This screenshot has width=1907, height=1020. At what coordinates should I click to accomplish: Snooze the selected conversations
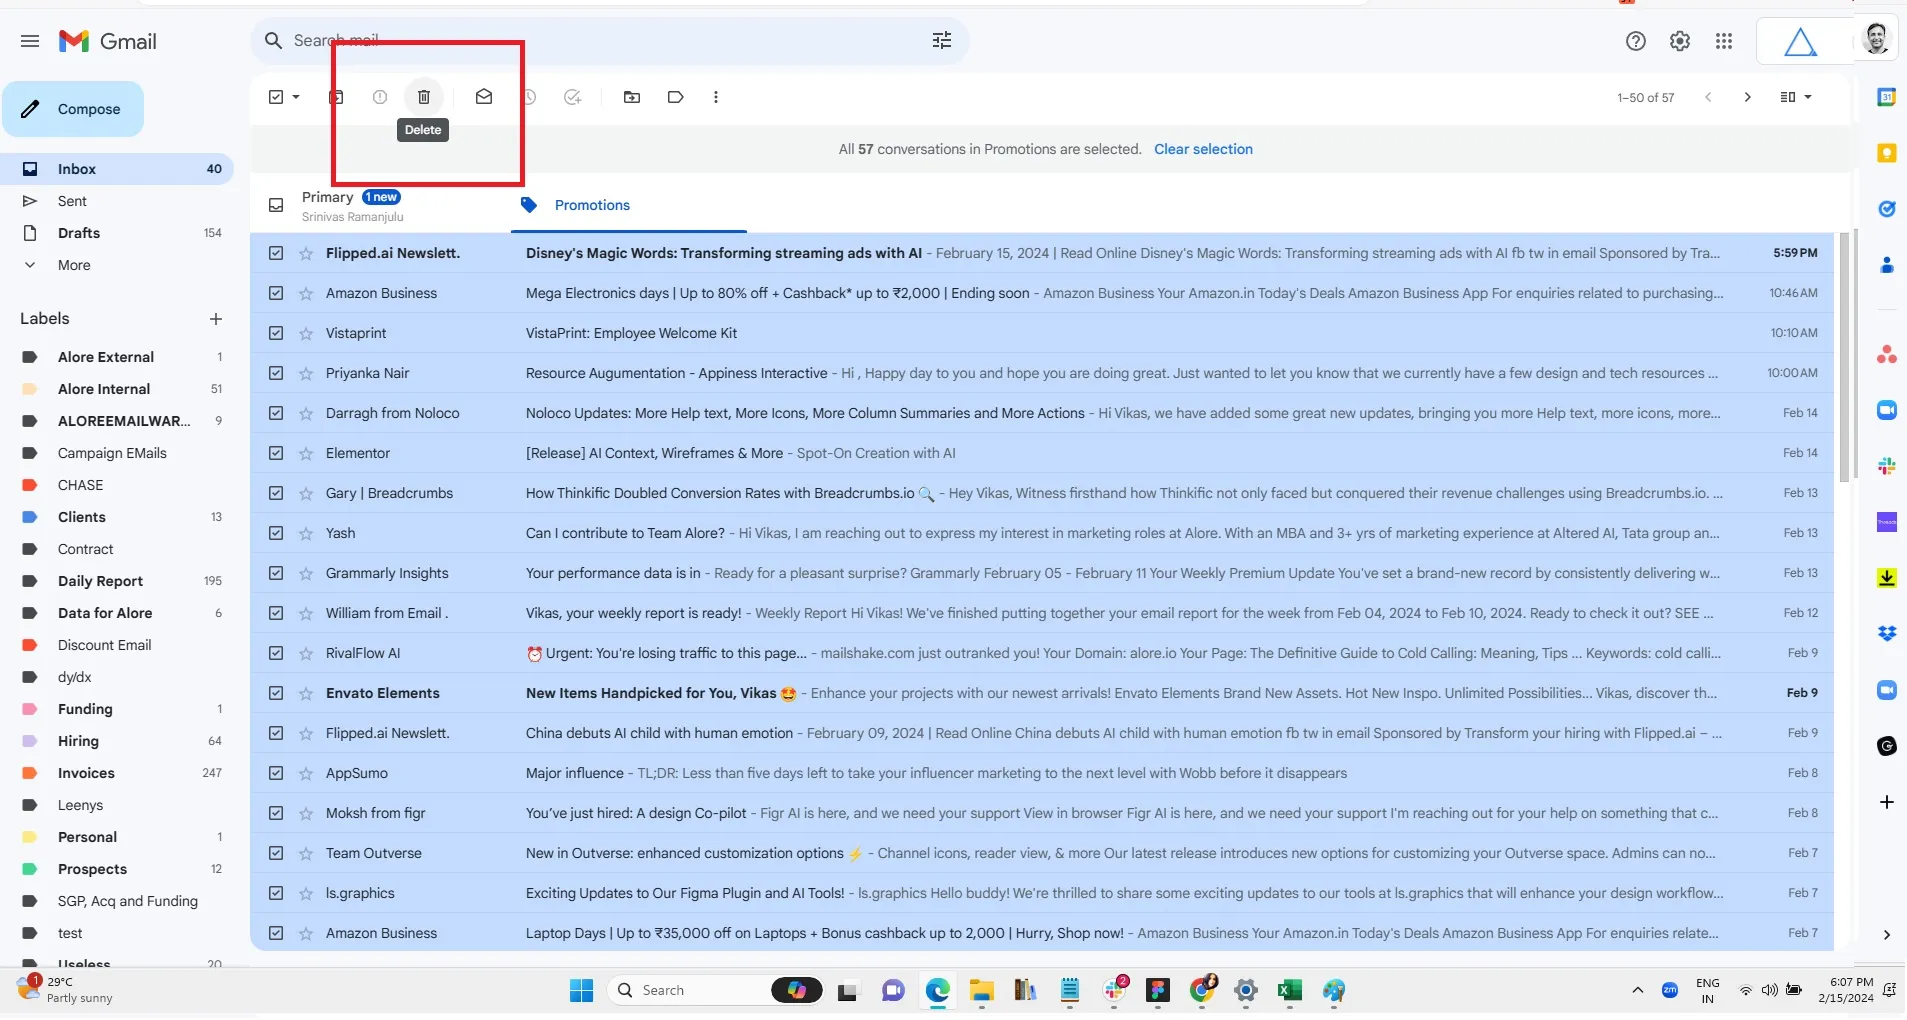pyautogui.click(x=529, y=97)
